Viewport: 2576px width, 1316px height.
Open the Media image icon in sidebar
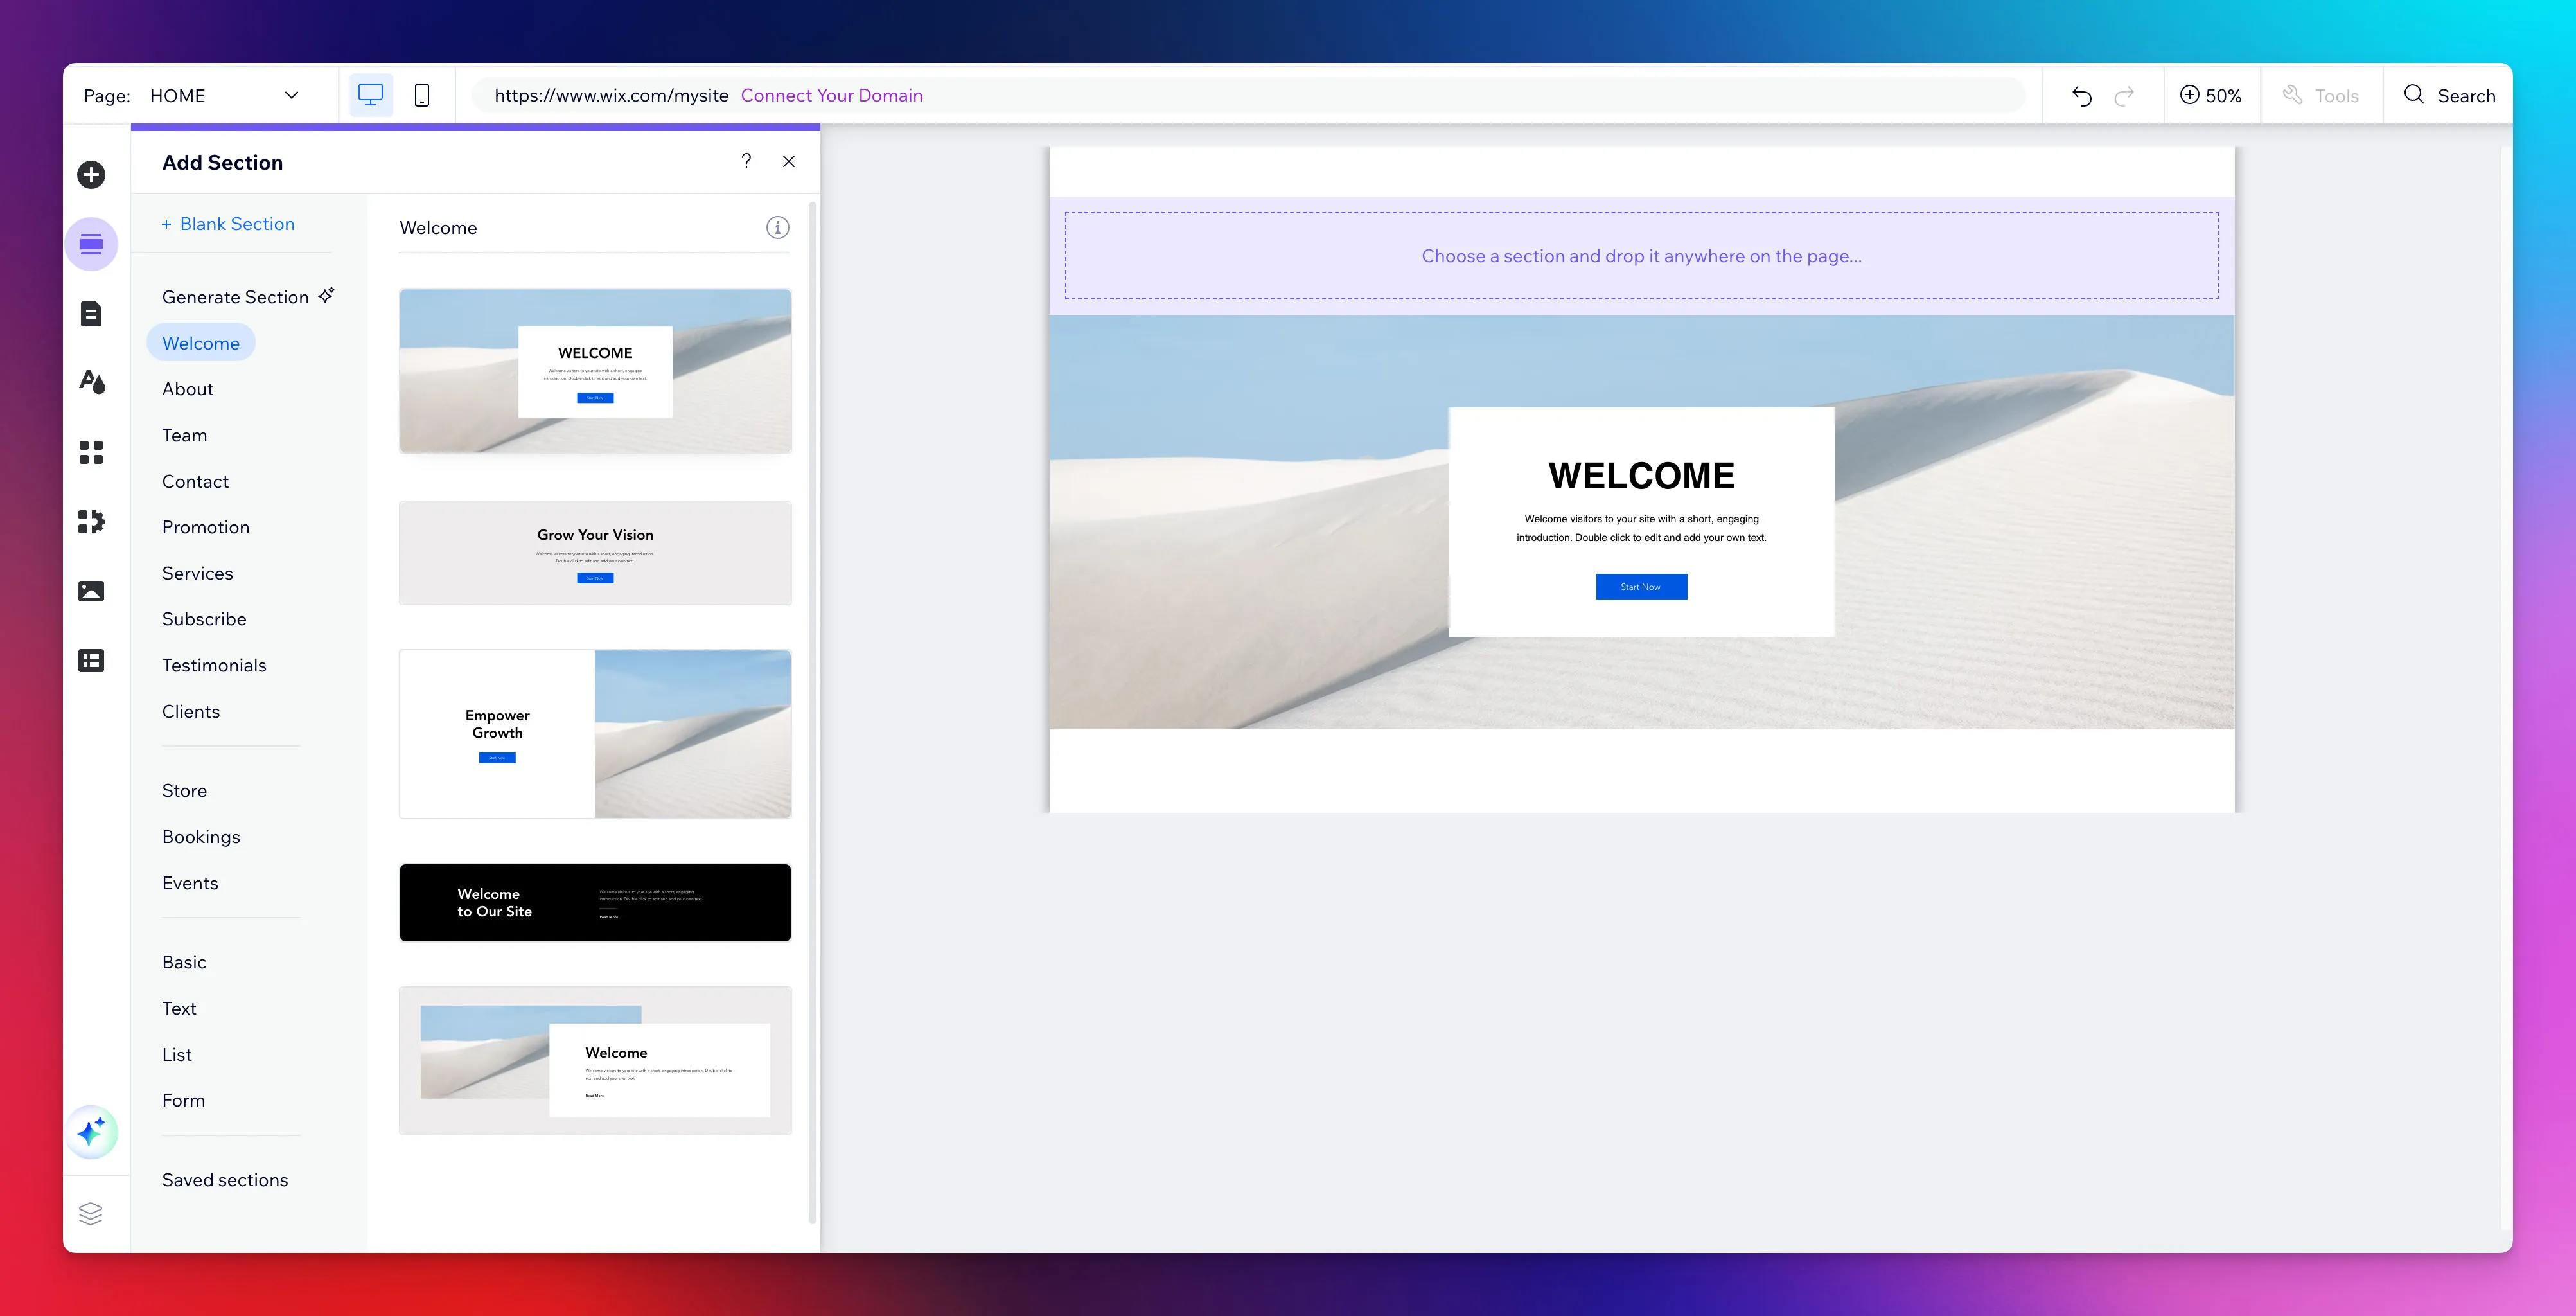pyautogui.click(x=91, y=591)
